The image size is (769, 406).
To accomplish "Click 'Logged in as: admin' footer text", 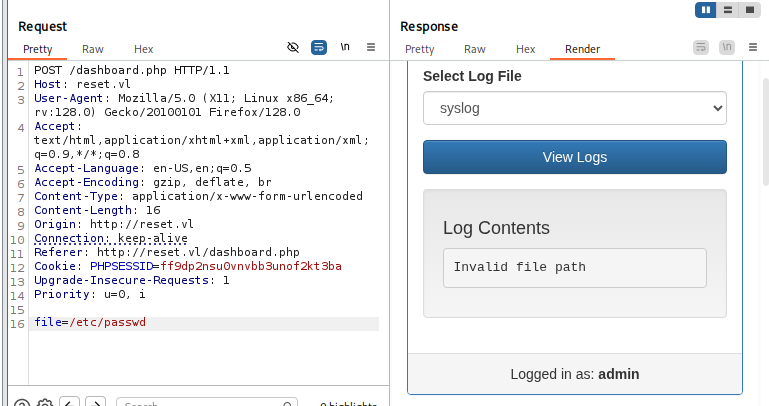I will click(x=574, y=374).
